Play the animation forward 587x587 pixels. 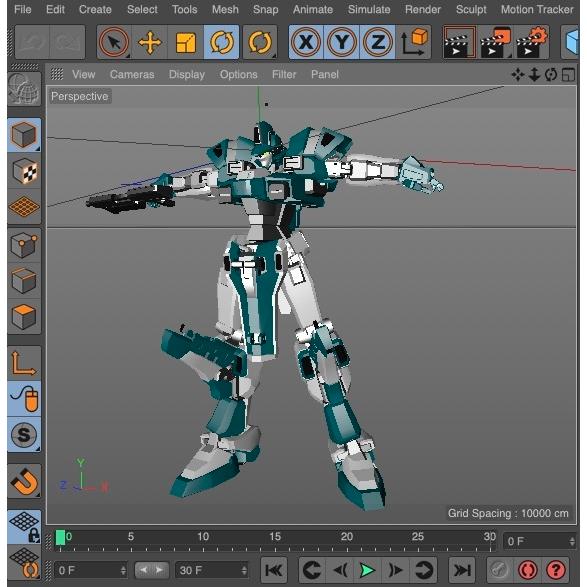pyautogui.click(x=367, y=570)
